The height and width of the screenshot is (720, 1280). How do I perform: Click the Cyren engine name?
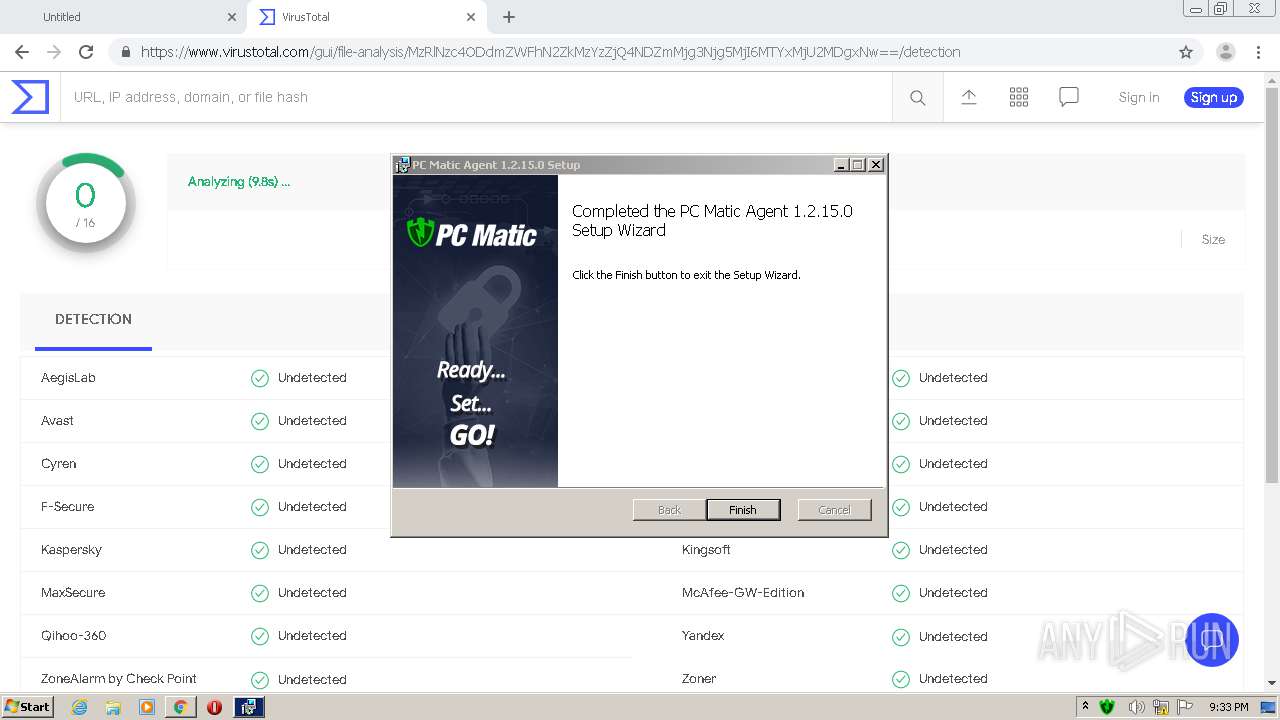(x=59, y=464)
